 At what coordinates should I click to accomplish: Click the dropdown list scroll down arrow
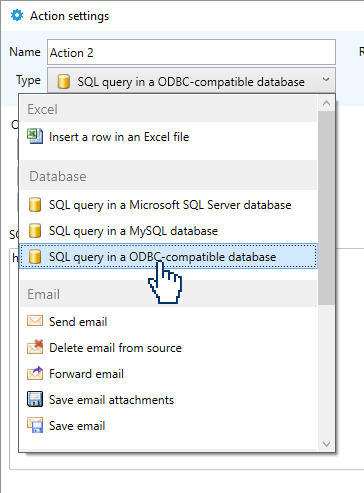click(x=326, y=444)
